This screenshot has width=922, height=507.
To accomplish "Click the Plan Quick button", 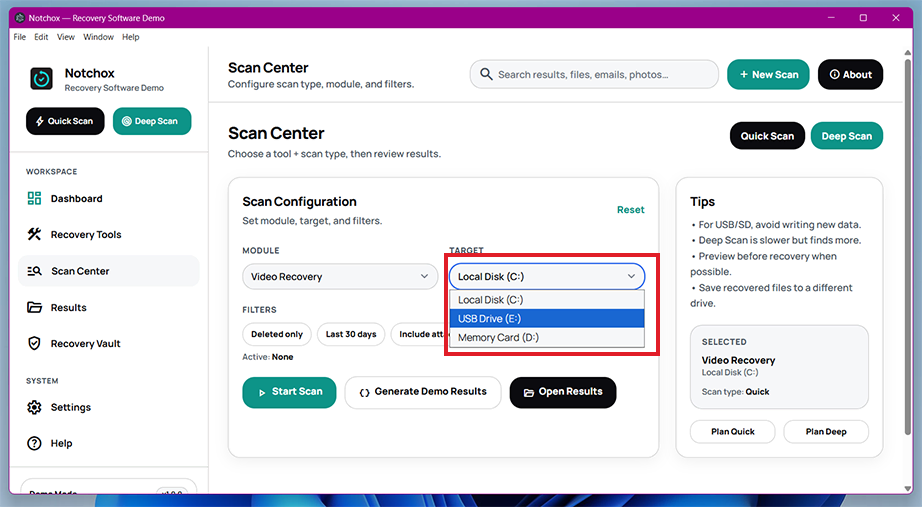I will point(733,432).
